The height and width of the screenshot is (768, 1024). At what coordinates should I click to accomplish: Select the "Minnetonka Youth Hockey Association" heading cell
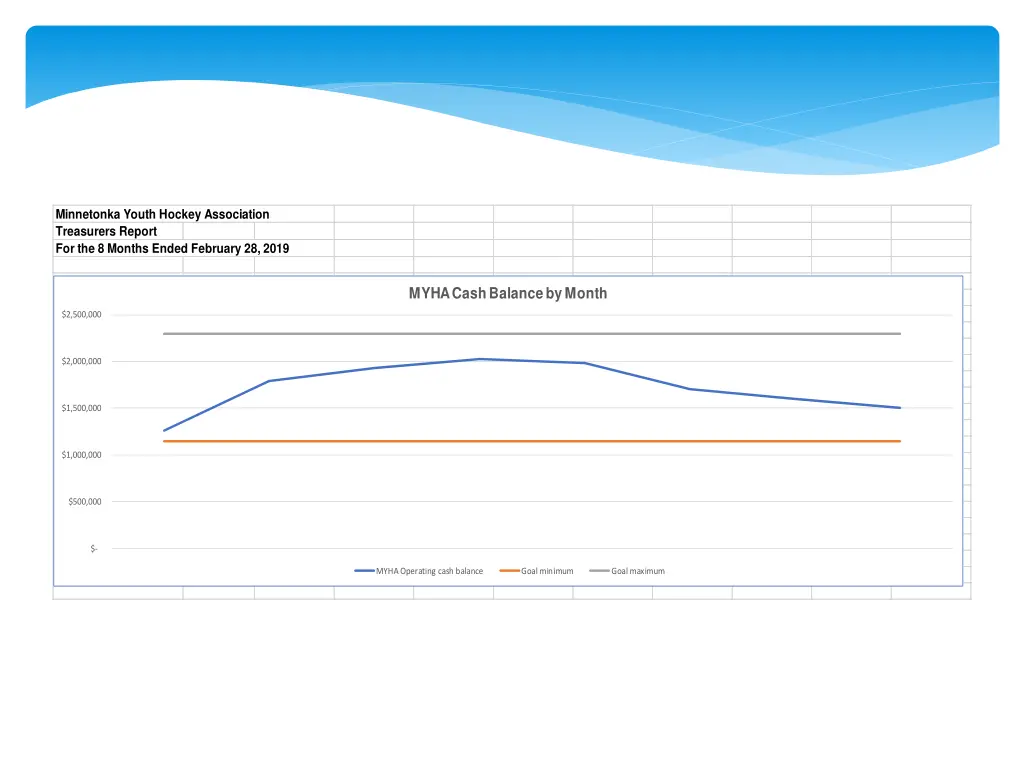click(x=162, y=214)
